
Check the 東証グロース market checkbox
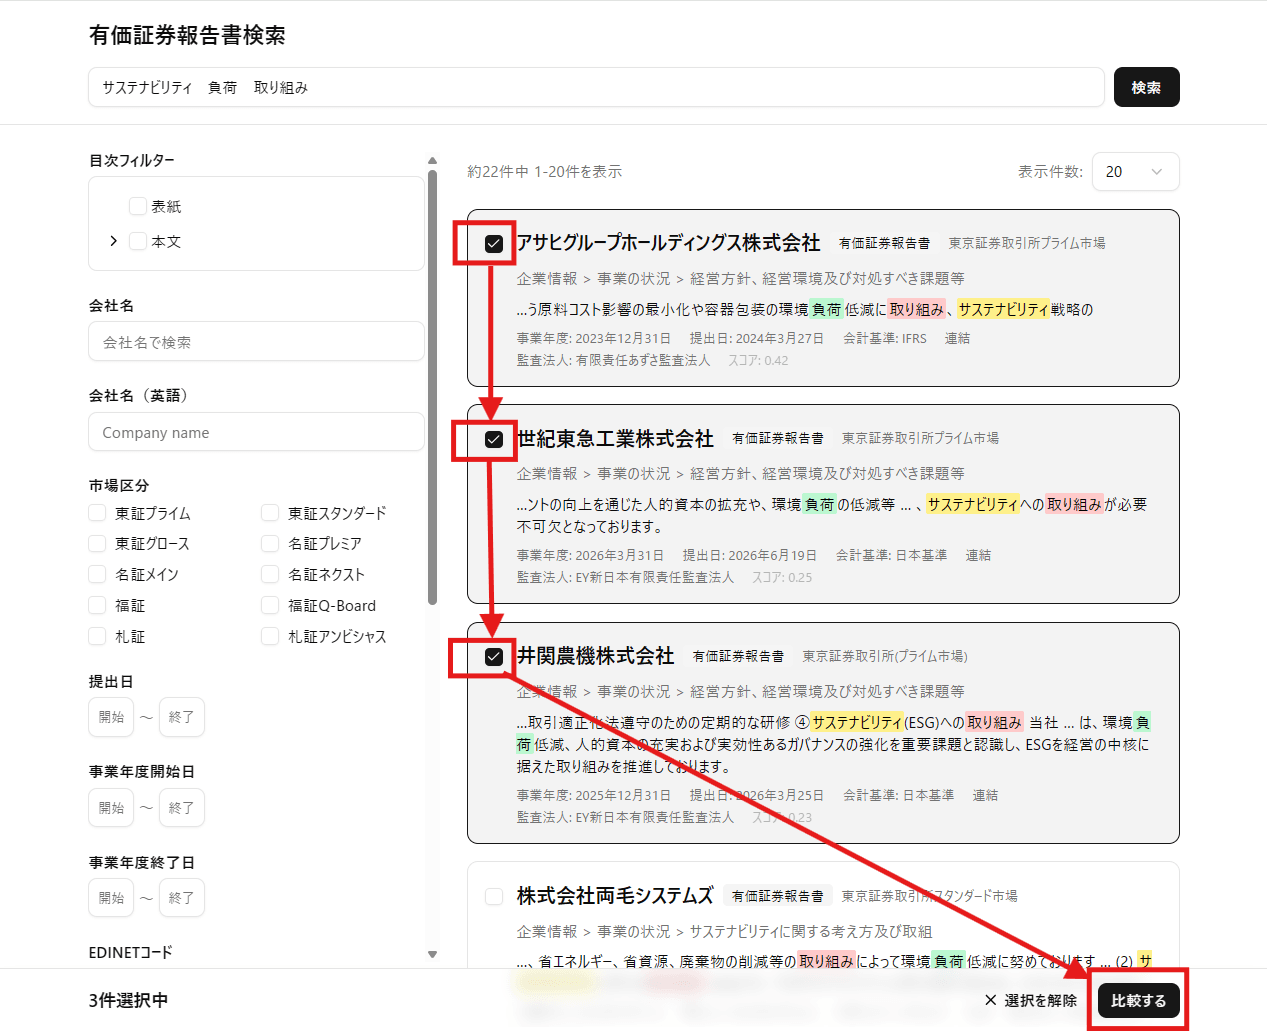pos(97,544)
